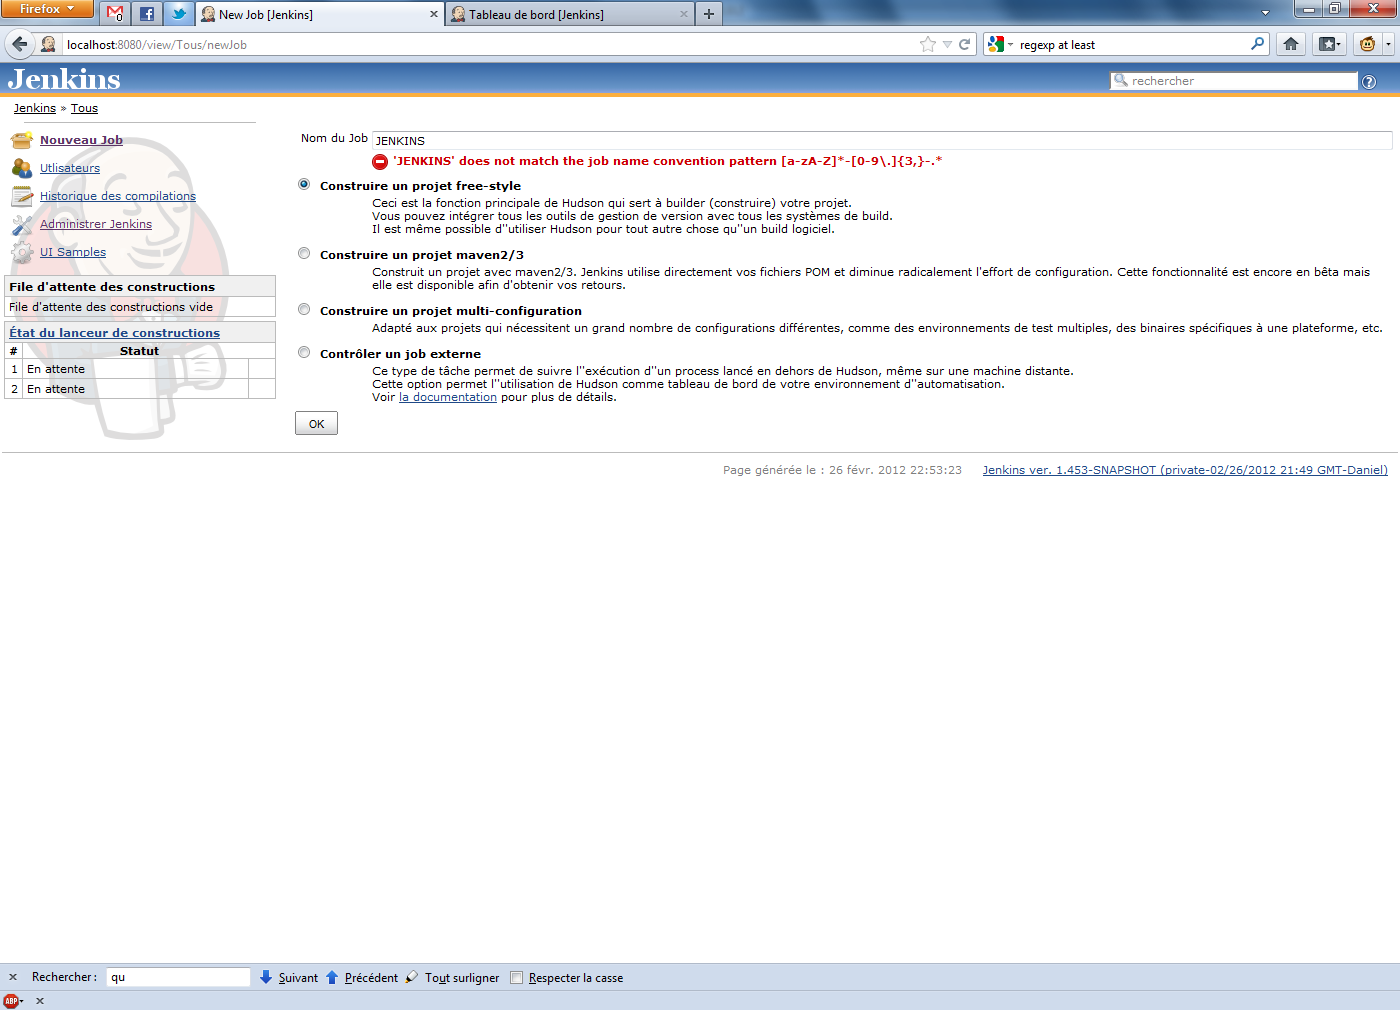Screen dimensions: 1400x1010
Task: Click the magnifier icon in Google search box
Action: pyautogui.click(x=1257, y=44)
